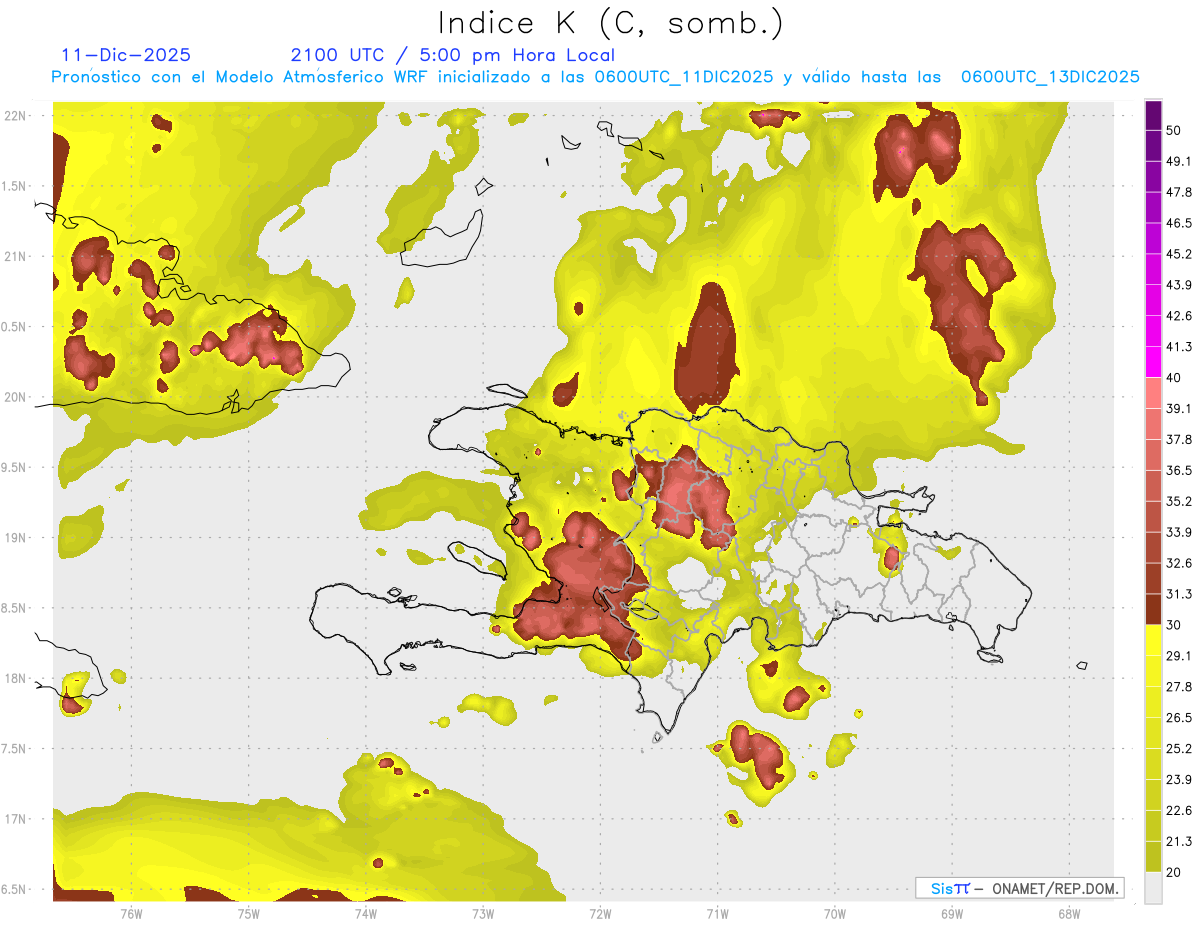1200x927 pixels.
Task: Click the colorbar value 27.8
Action: [x=1179, y=687]
